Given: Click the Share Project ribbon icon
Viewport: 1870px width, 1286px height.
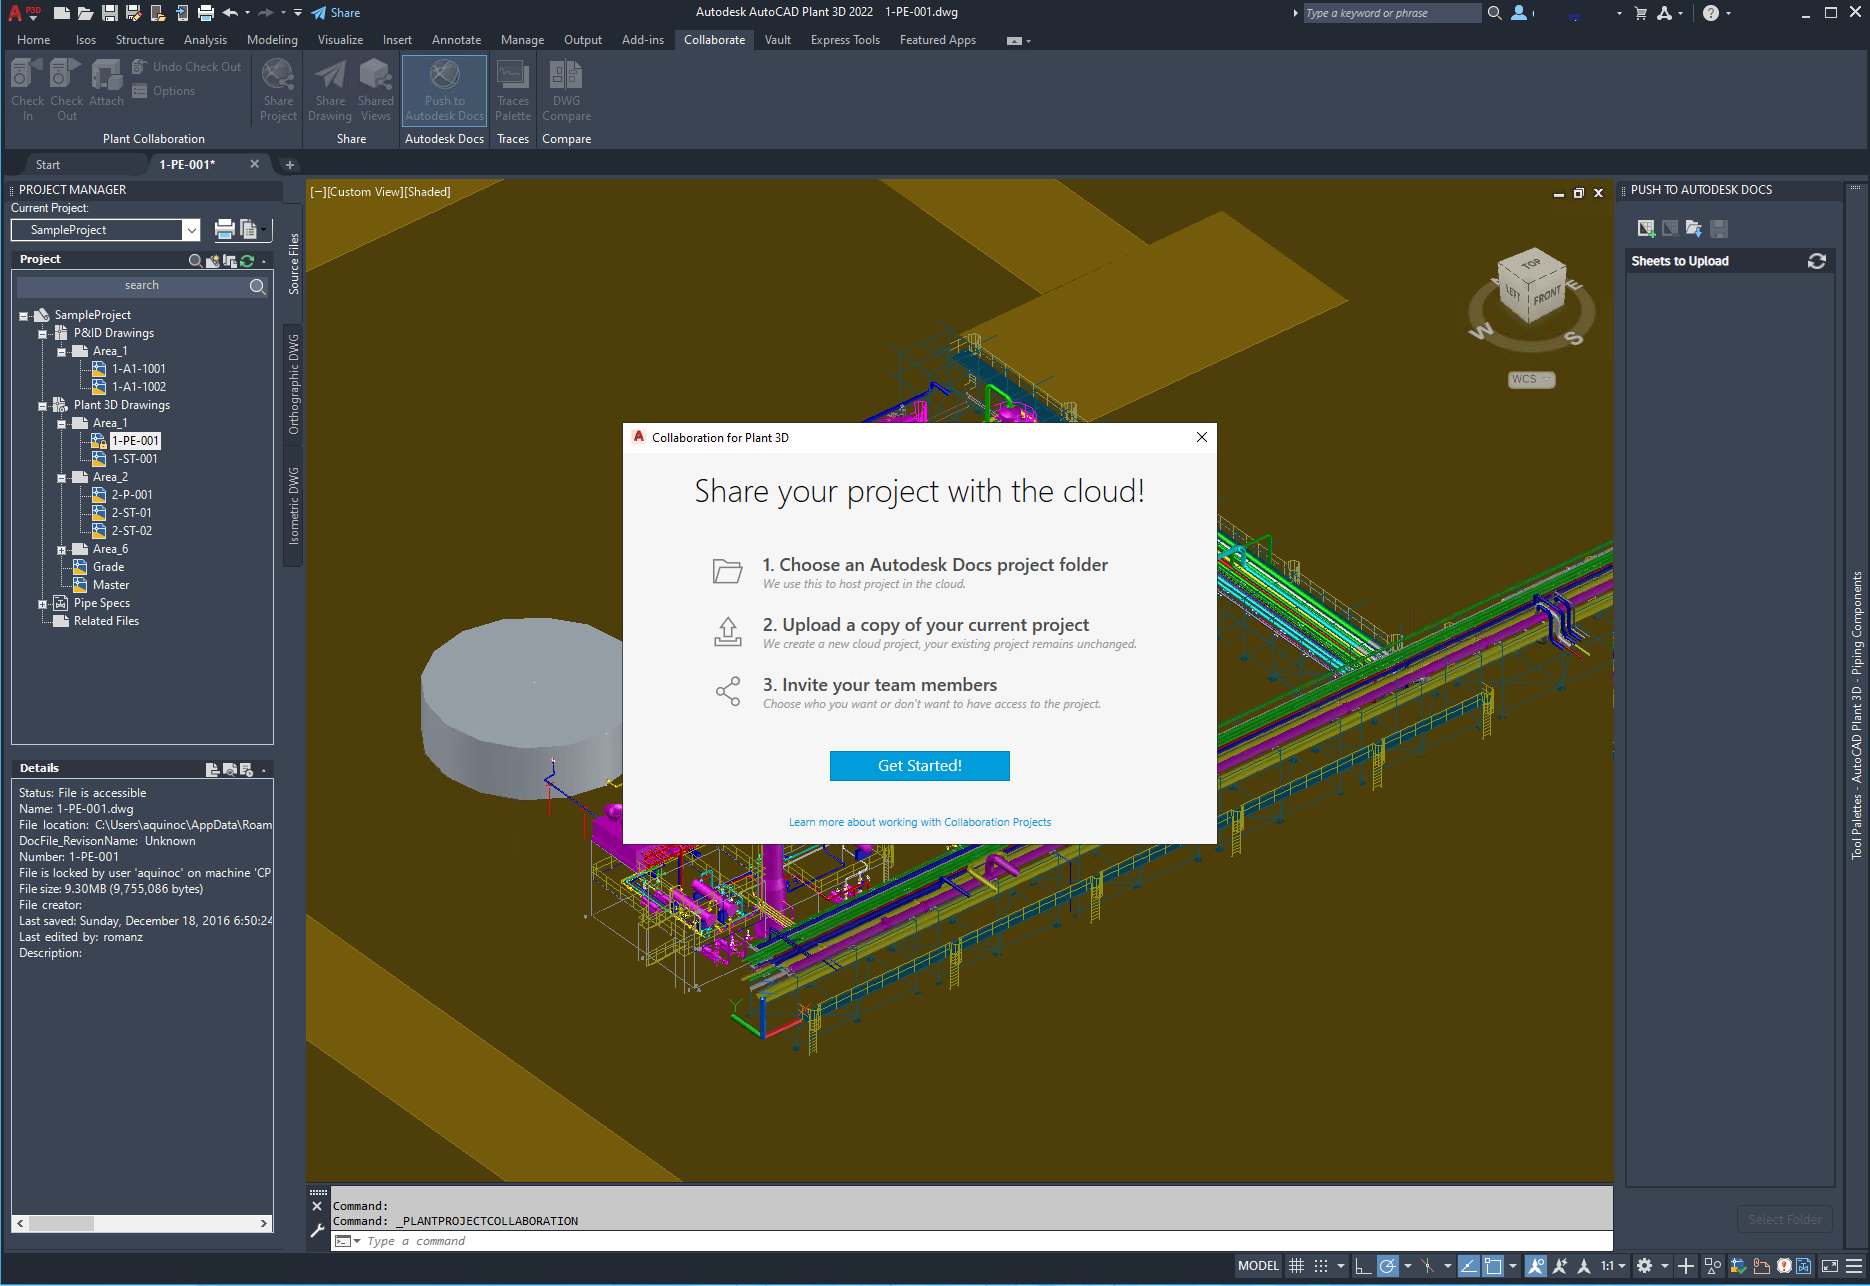Looking at the screenshot, I should click(278, 90).
